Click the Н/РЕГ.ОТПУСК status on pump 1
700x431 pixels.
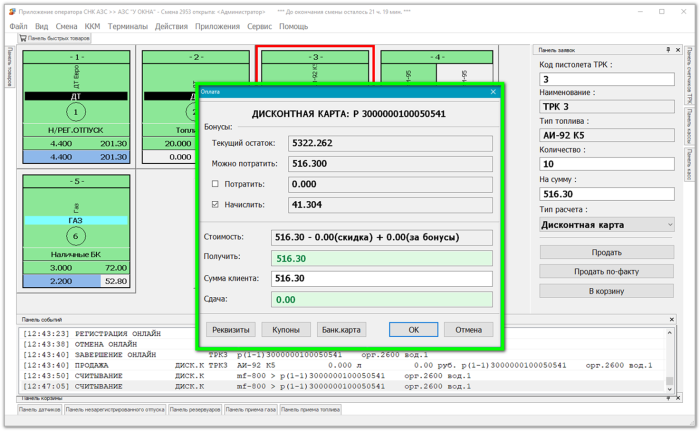76,130
